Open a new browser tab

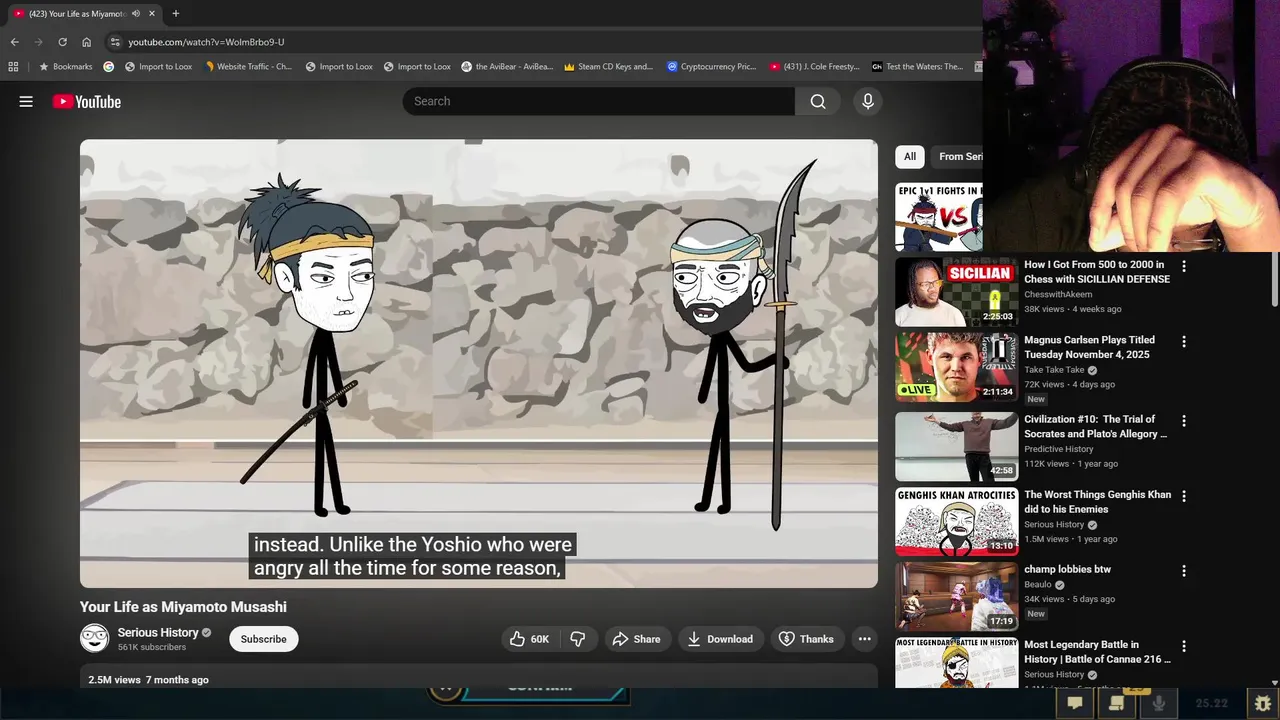176,13
